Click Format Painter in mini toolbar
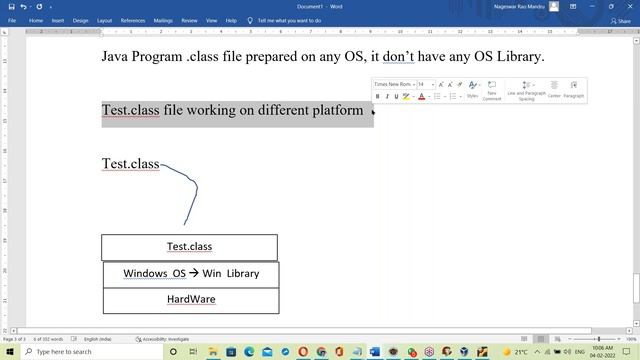 (x=460, y=84)
